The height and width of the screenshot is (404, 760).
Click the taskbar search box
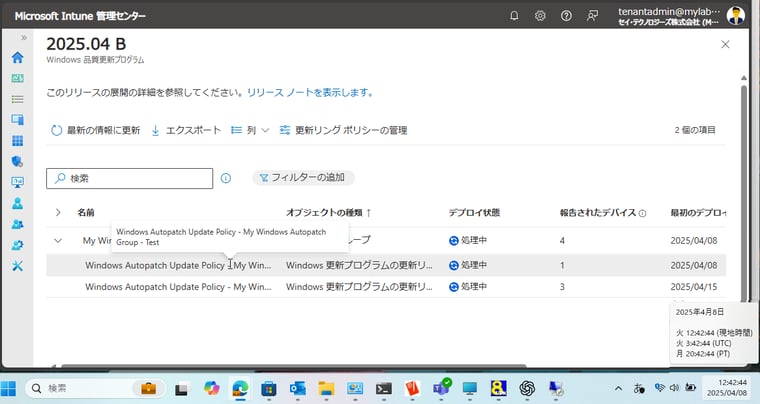coord(95,388)
